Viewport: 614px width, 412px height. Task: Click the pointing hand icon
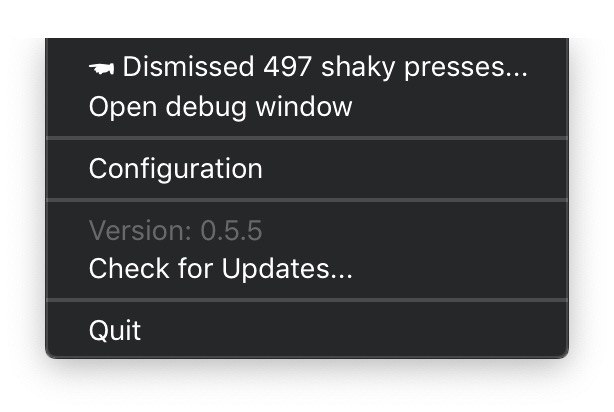[101, 69]
